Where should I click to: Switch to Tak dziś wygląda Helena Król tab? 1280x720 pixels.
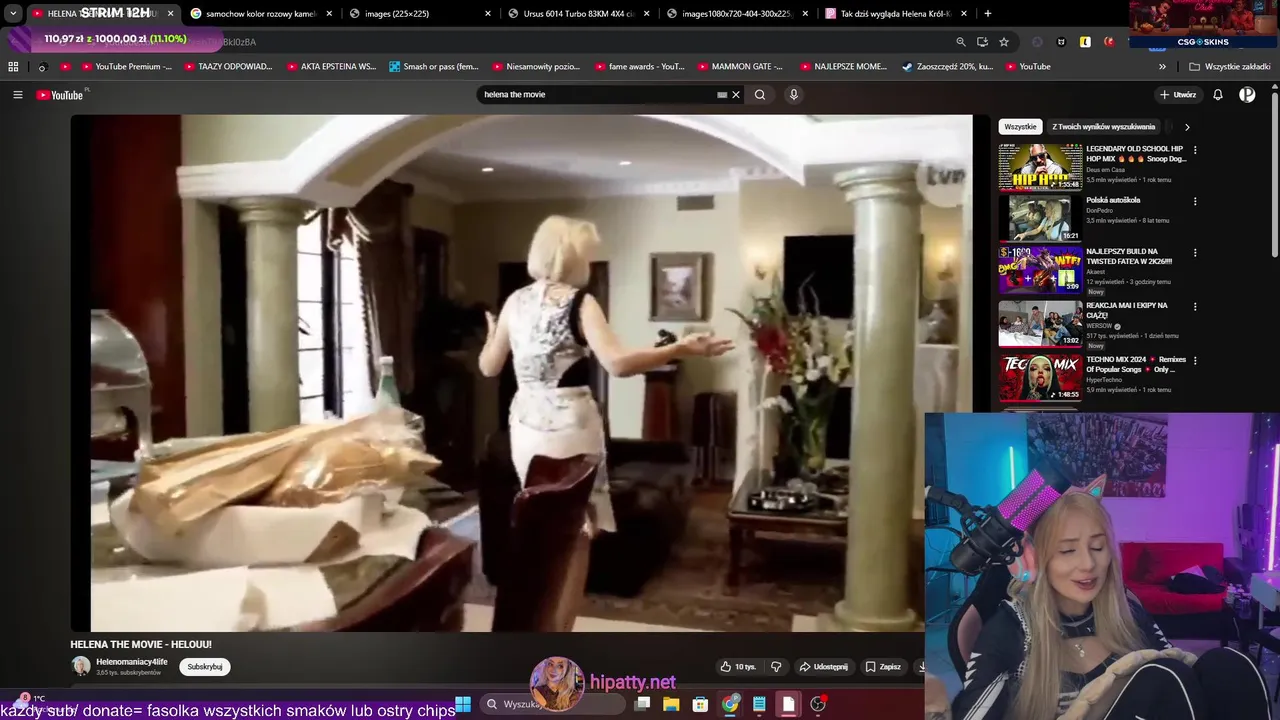(895, 14)
